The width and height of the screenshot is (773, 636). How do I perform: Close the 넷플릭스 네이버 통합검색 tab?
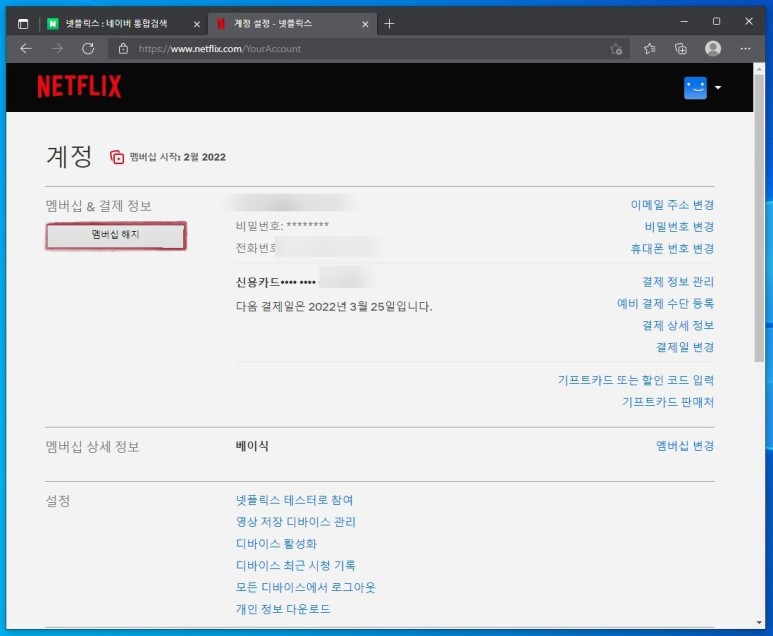[197, 24]
